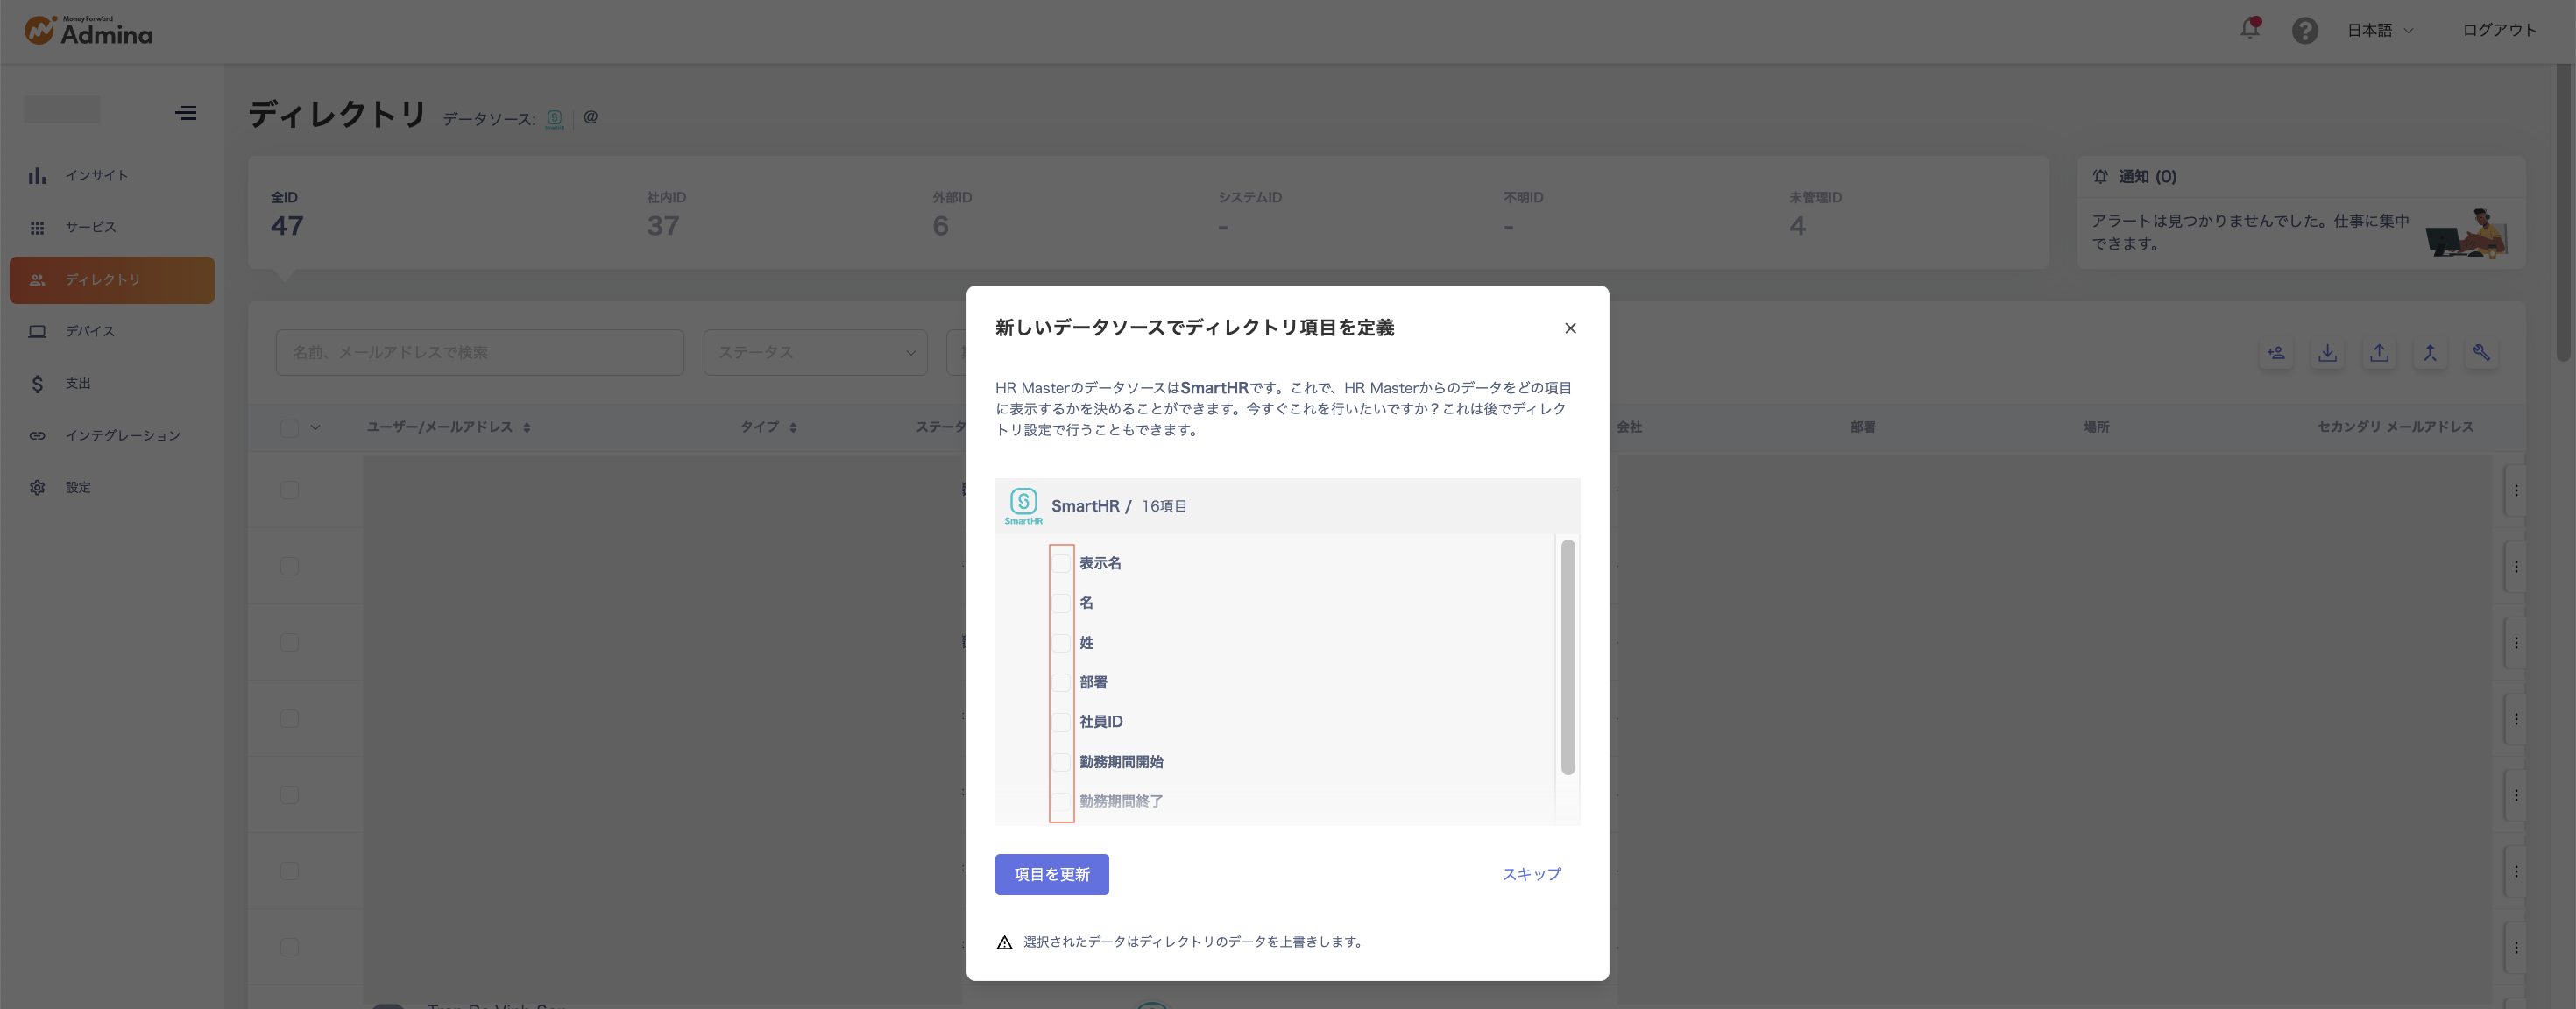Check the 表示名 checkbox
This screenshot has width=2576, height=1009.
tap(1061, 563)
